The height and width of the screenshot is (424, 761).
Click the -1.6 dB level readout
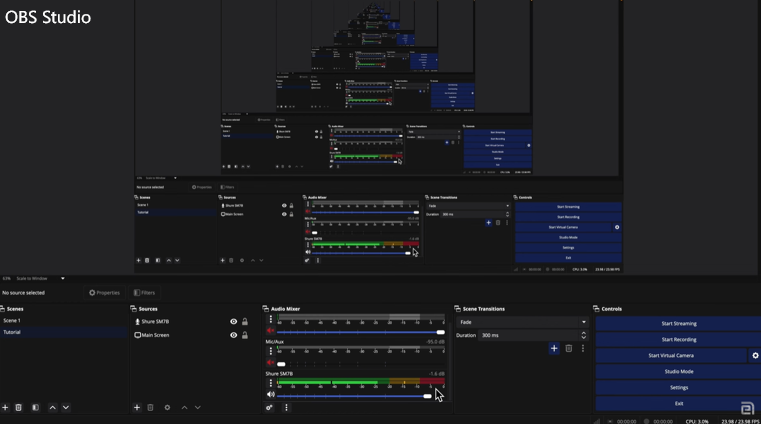pyautogui.click(x=437, y=374)
